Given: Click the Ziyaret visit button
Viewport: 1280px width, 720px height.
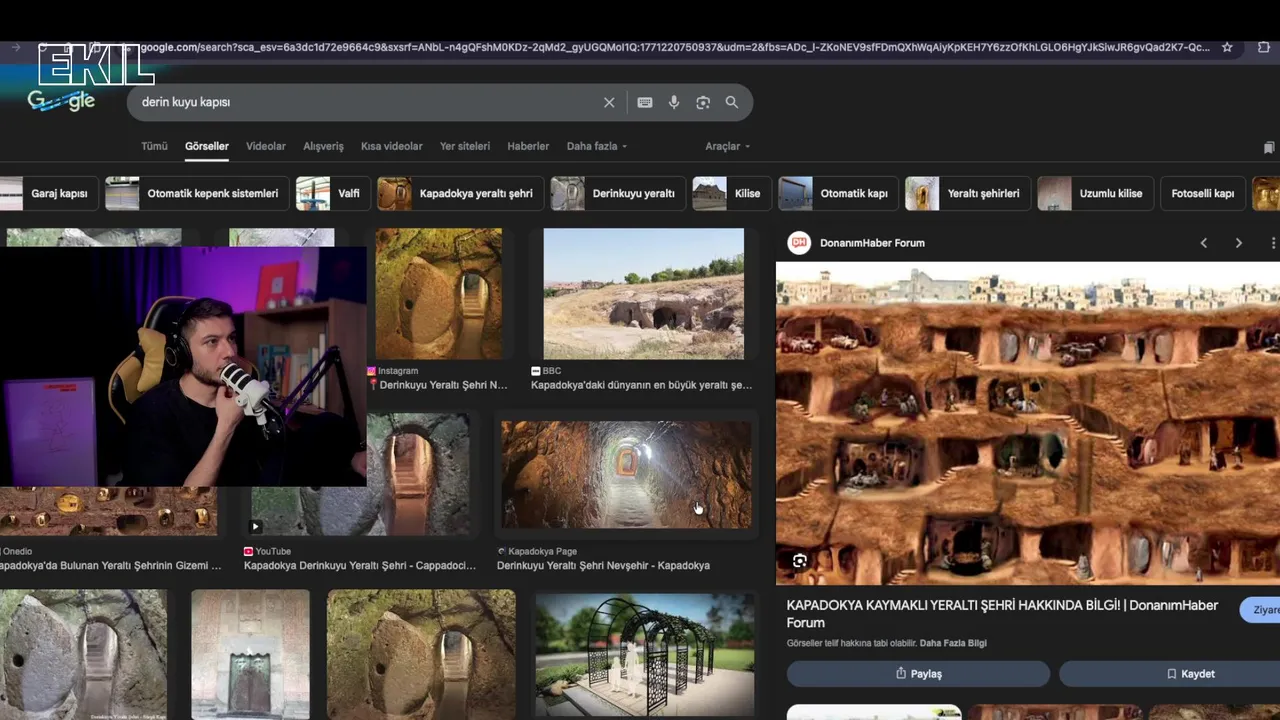Looking at the screenshot, I should [1261, 610].
